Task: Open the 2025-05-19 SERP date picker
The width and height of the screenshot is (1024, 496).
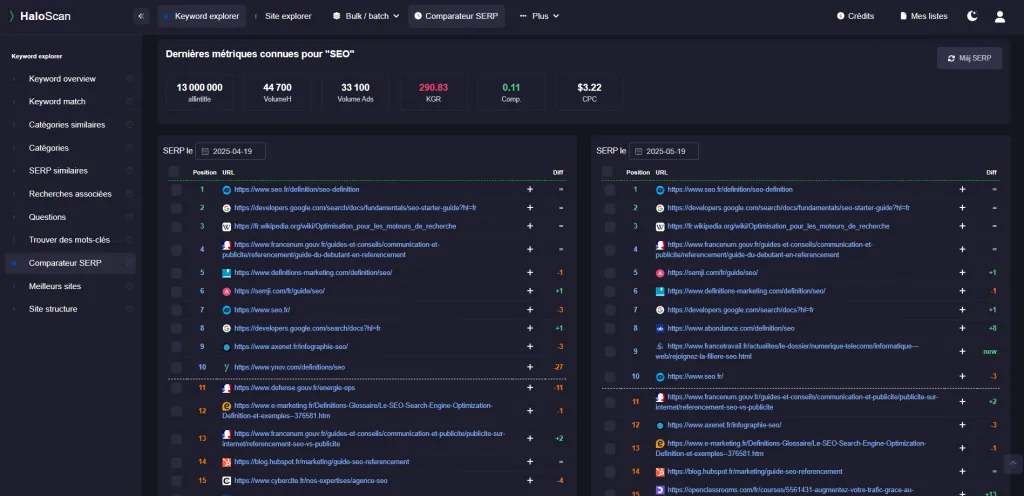Action: click(664, 151)
